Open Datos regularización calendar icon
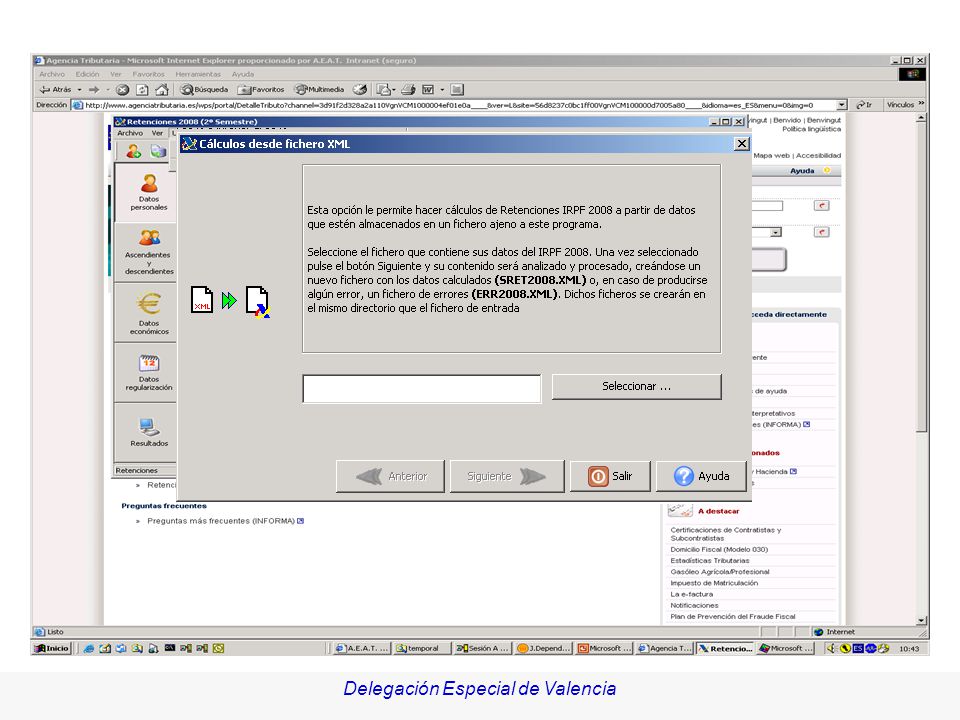This screenshot has height=720, width=960. point(149,363)
